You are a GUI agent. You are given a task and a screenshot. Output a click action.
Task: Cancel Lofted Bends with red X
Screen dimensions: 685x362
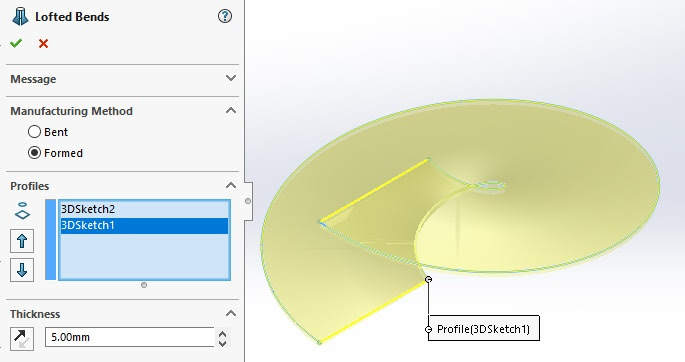pyautogui.click(x=43, y=43)
